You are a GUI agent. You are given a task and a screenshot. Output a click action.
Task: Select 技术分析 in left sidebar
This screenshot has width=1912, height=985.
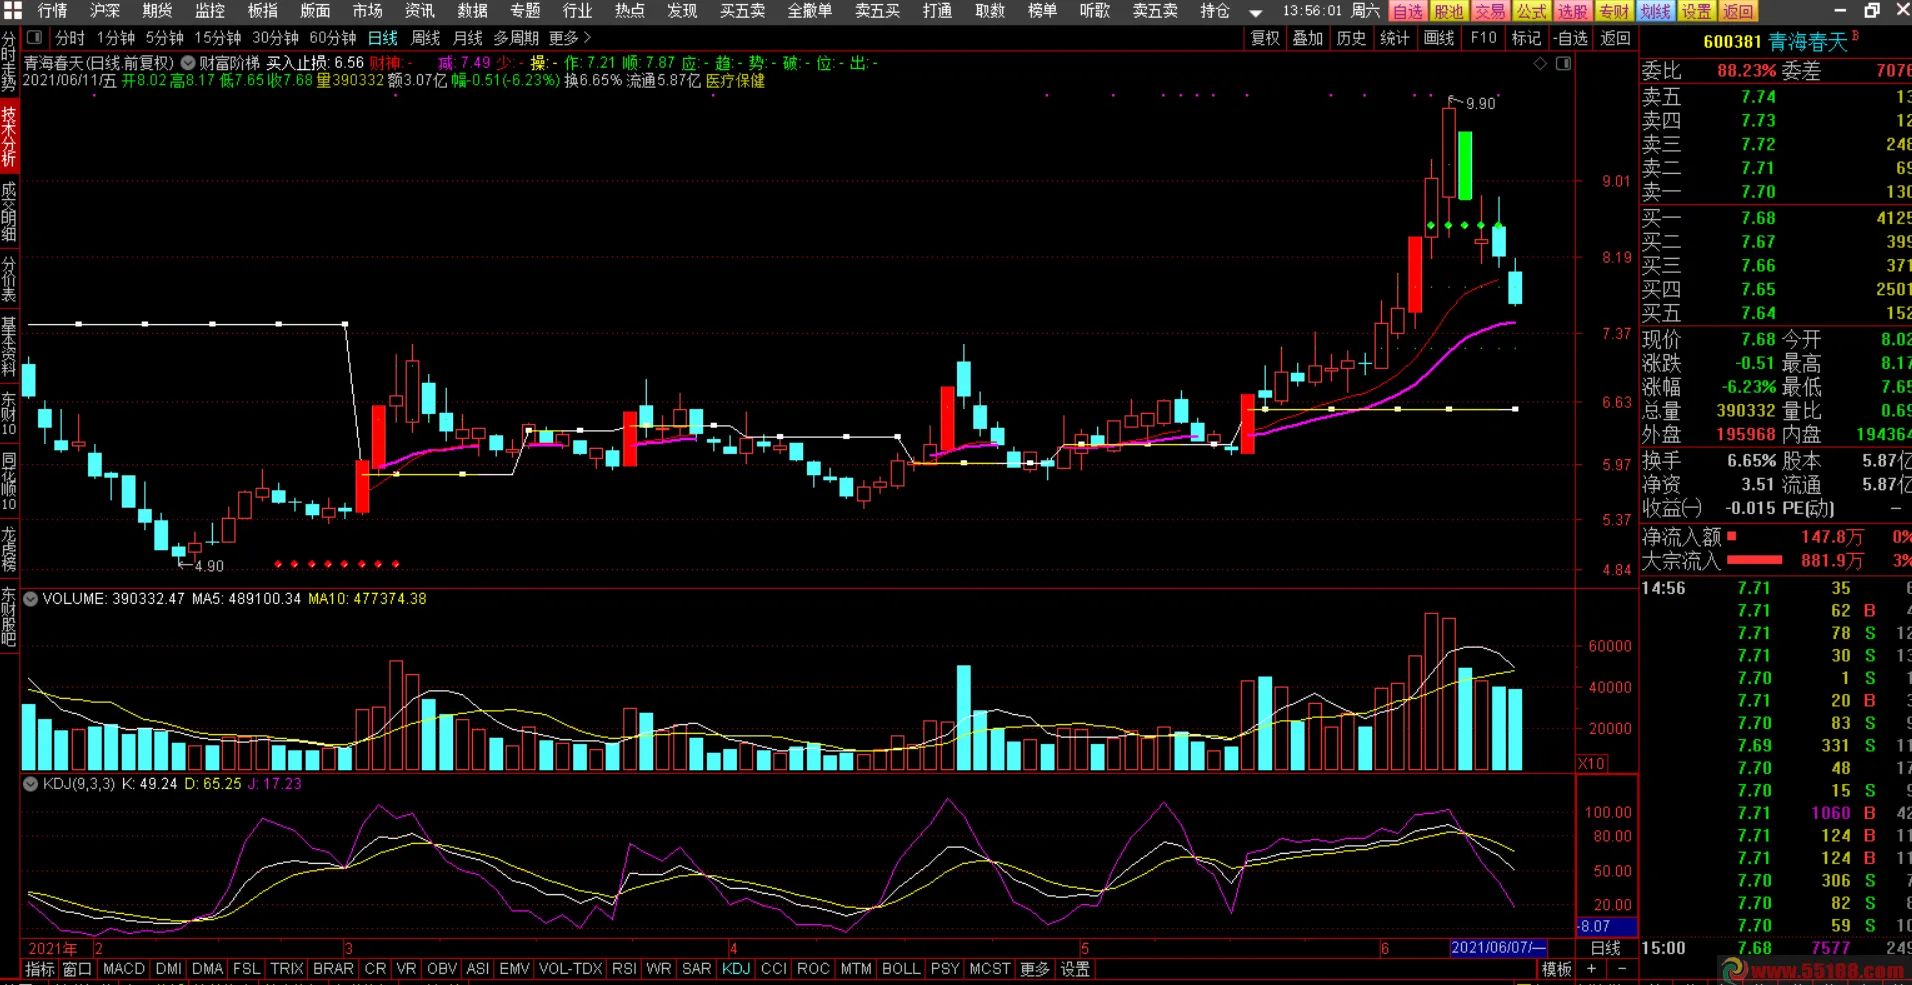point(9,138)
